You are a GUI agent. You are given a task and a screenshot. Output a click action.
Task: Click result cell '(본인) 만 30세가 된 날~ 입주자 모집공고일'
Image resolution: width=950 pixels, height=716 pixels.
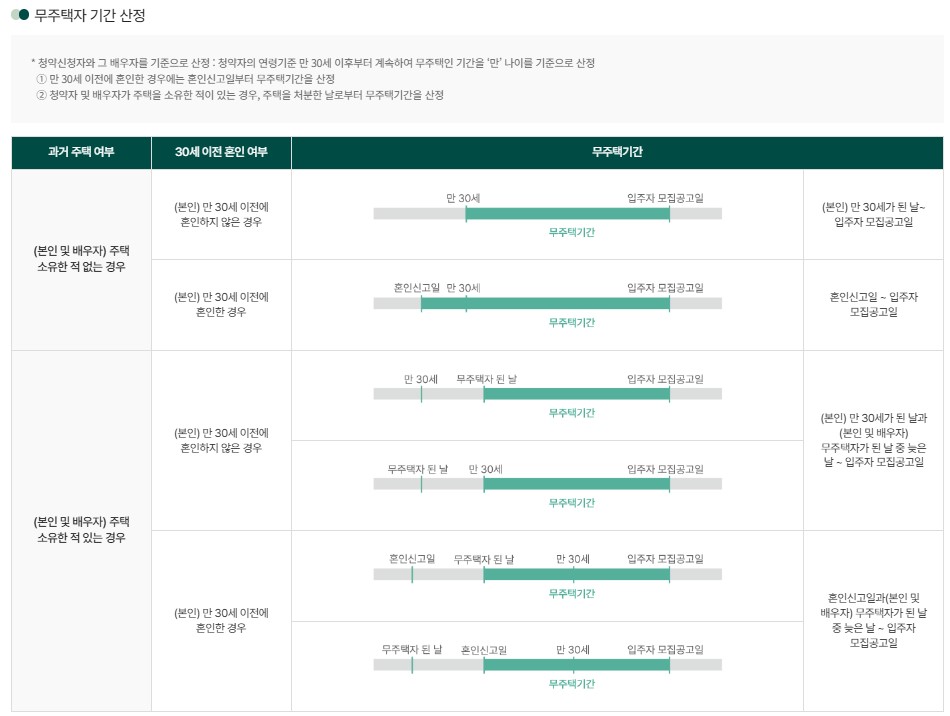click(x=873, y=214)
